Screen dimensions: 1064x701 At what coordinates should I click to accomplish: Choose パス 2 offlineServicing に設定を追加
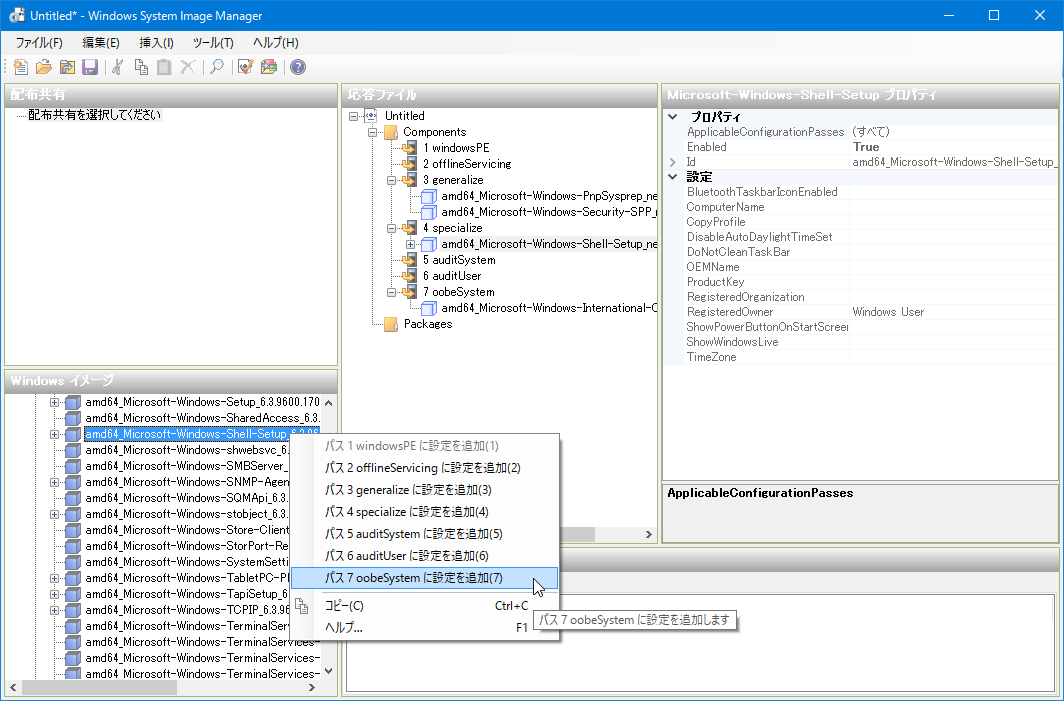coord(425,468)
